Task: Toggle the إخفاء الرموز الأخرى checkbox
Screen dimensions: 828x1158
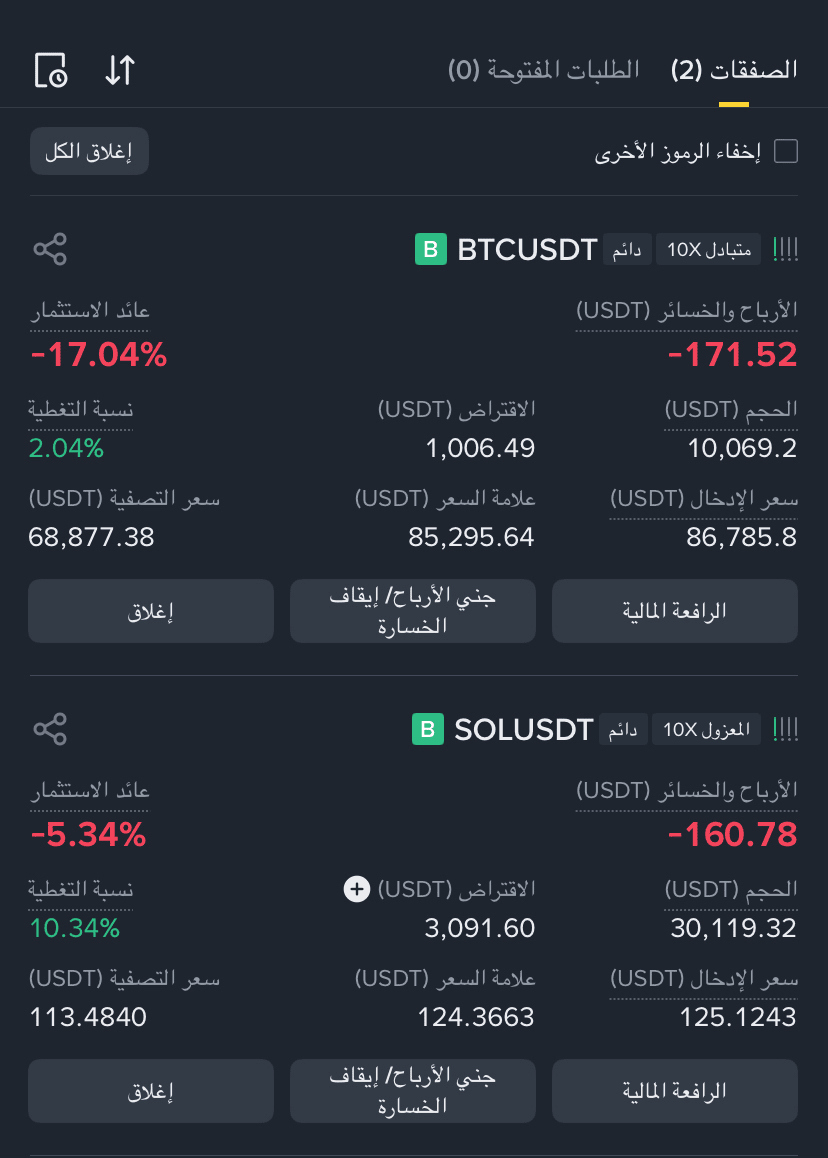Action: click(785, 151)
